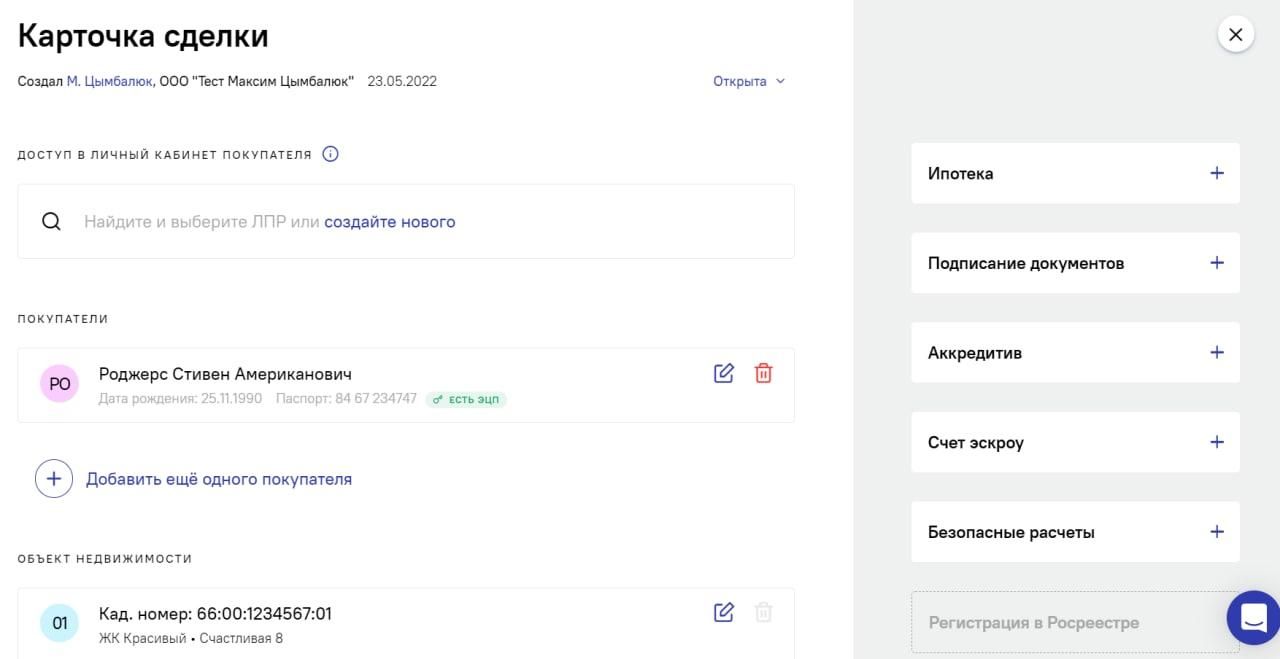
Task: Expand the Счет эскроу section
Action: click(x=1216, y=442)
